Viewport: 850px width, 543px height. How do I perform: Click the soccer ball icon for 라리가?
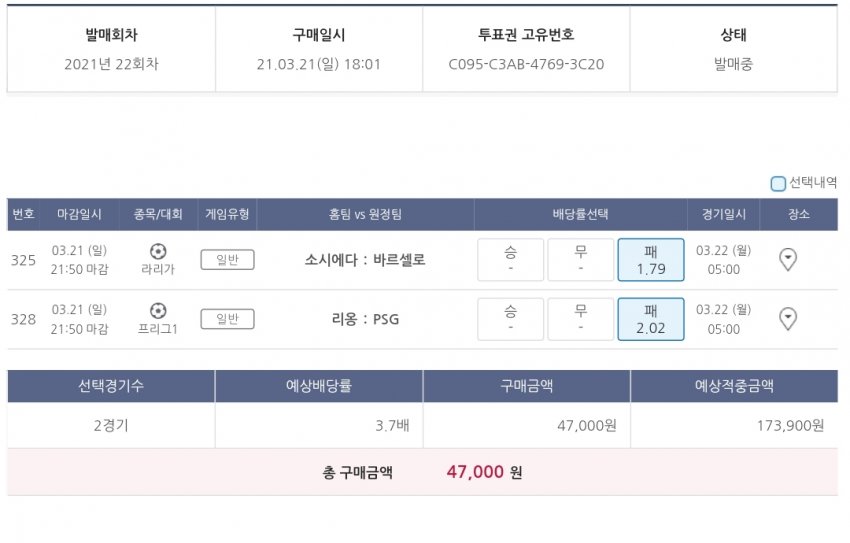coord(158,252)
